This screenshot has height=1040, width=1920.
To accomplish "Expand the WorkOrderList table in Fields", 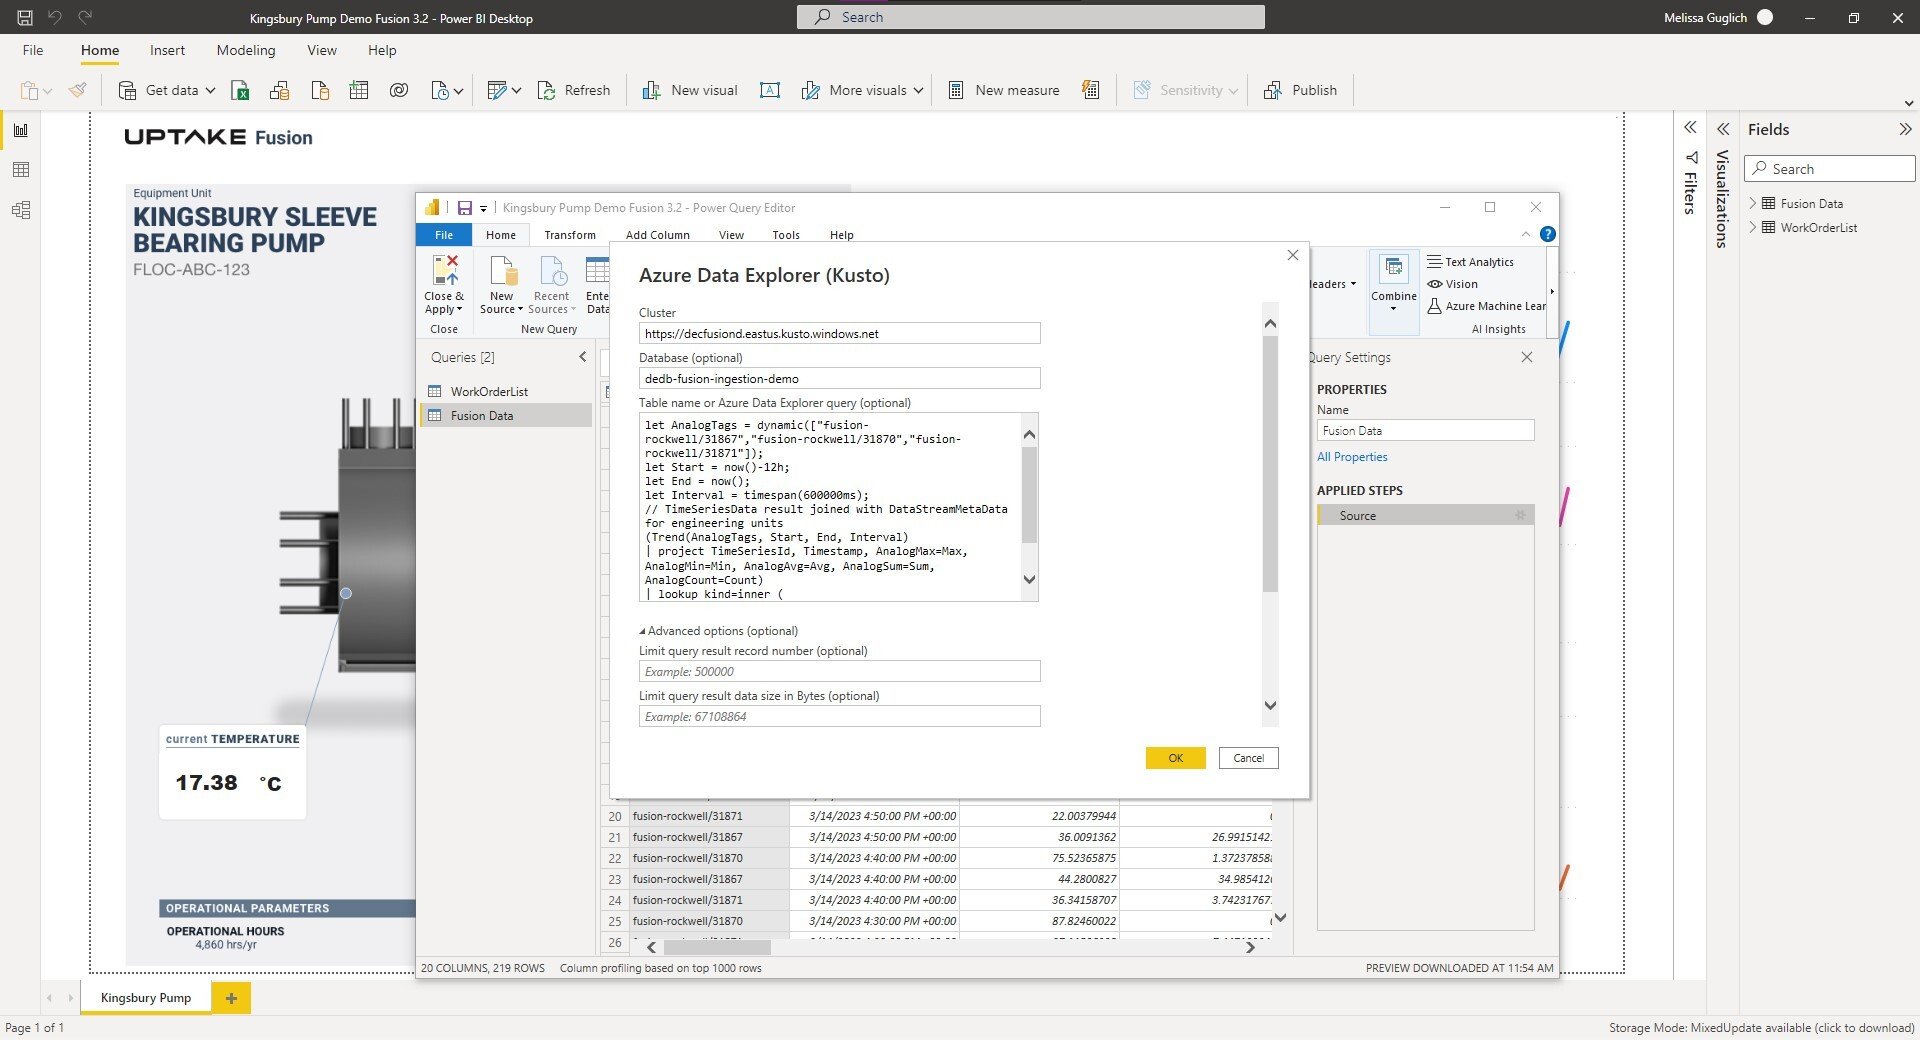I will pyautogui.click(x=1753, y=227).
